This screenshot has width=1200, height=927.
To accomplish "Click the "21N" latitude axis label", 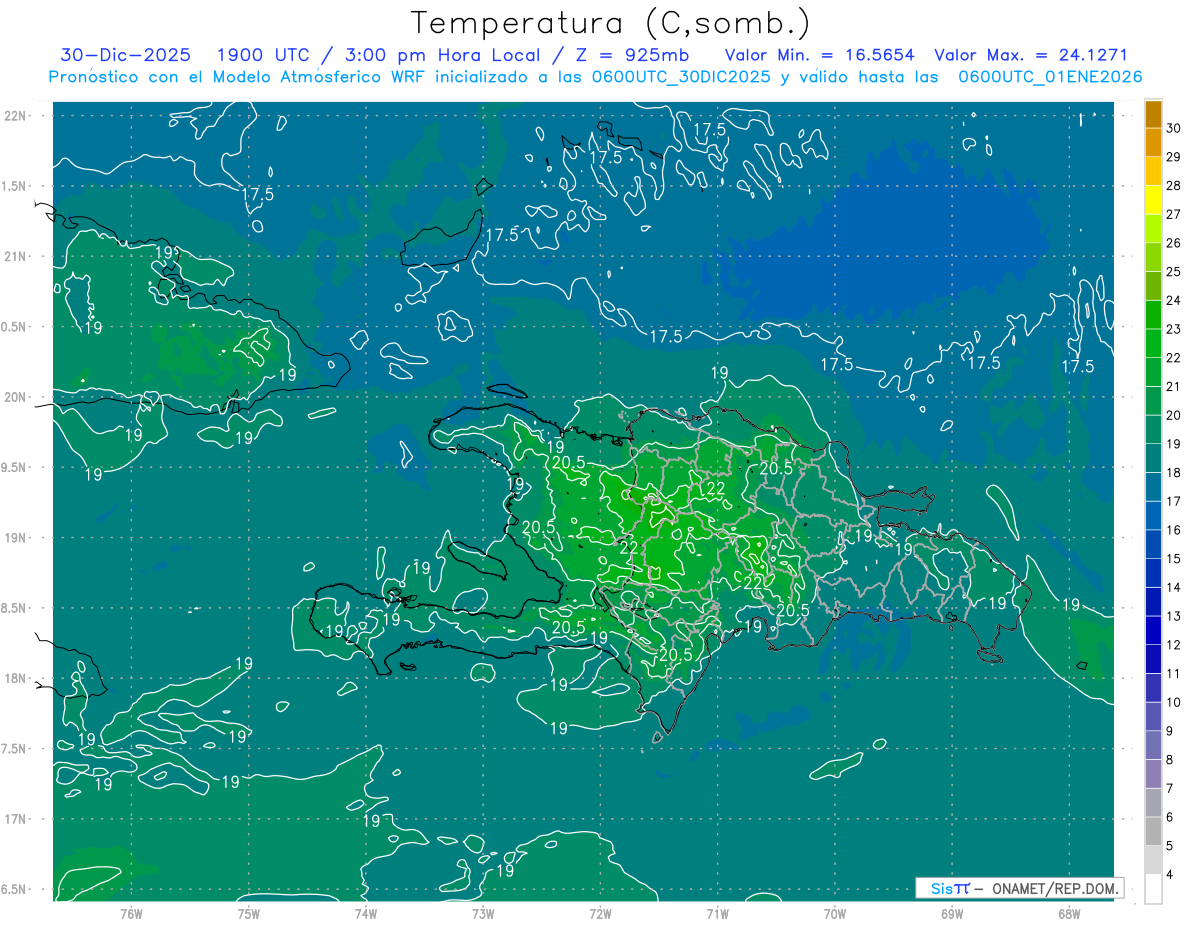I will 17,257.
